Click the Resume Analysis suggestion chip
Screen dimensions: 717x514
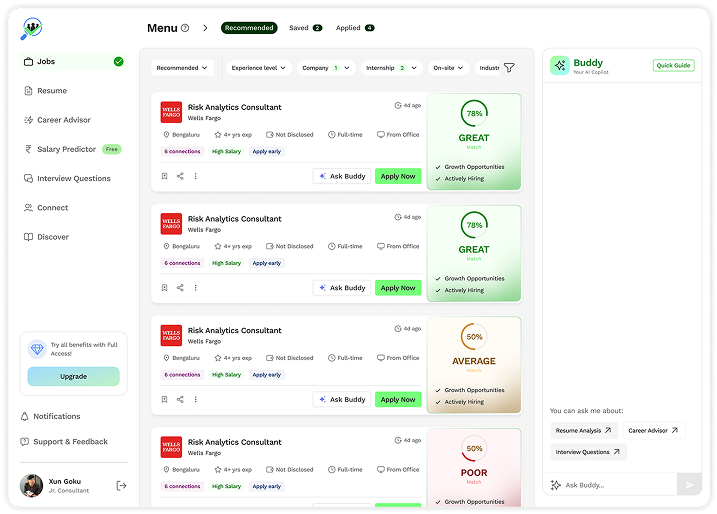(583, 430)
